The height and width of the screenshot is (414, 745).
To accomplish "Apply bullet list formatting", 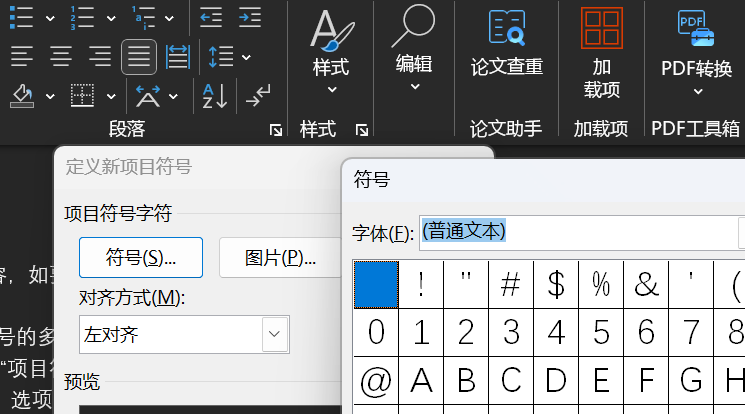I will pyautogui.click(x=21, y=18).
